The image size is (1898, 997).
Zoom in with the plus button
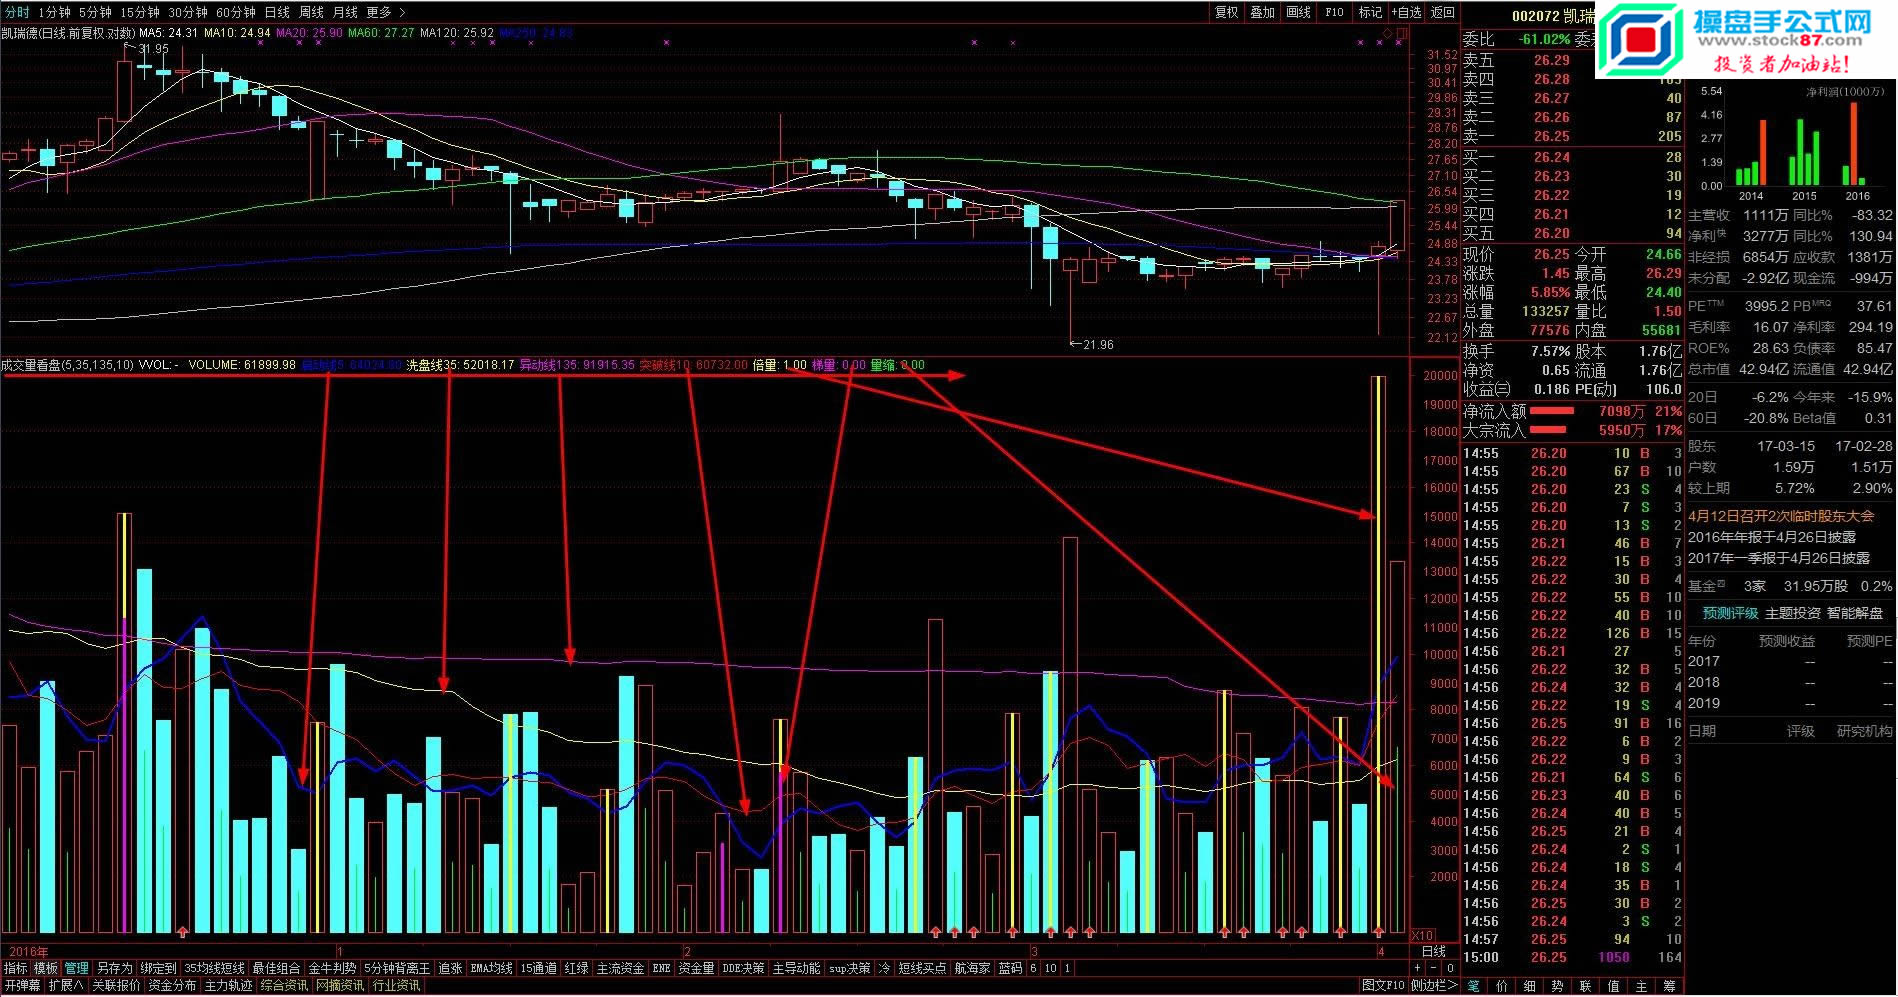[x=1418, y=968]
